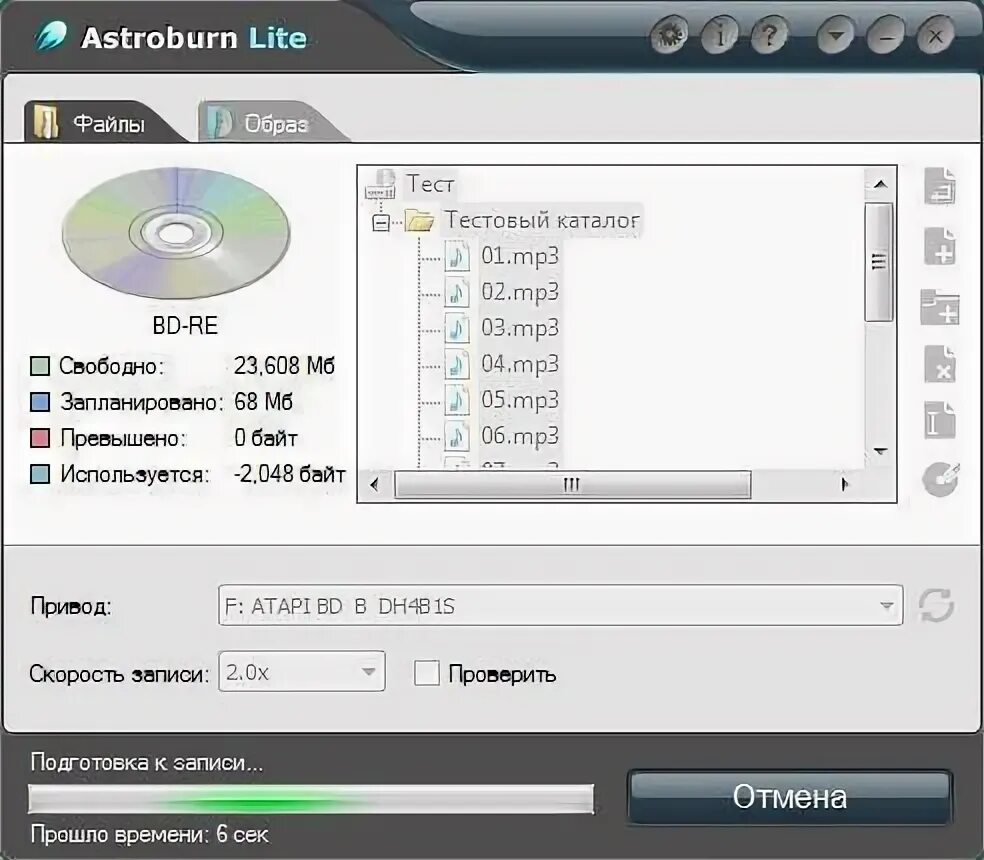The height and width of the screenshot is (860, 984).
Task: Click the add folder icon
Action: (939, 306)
